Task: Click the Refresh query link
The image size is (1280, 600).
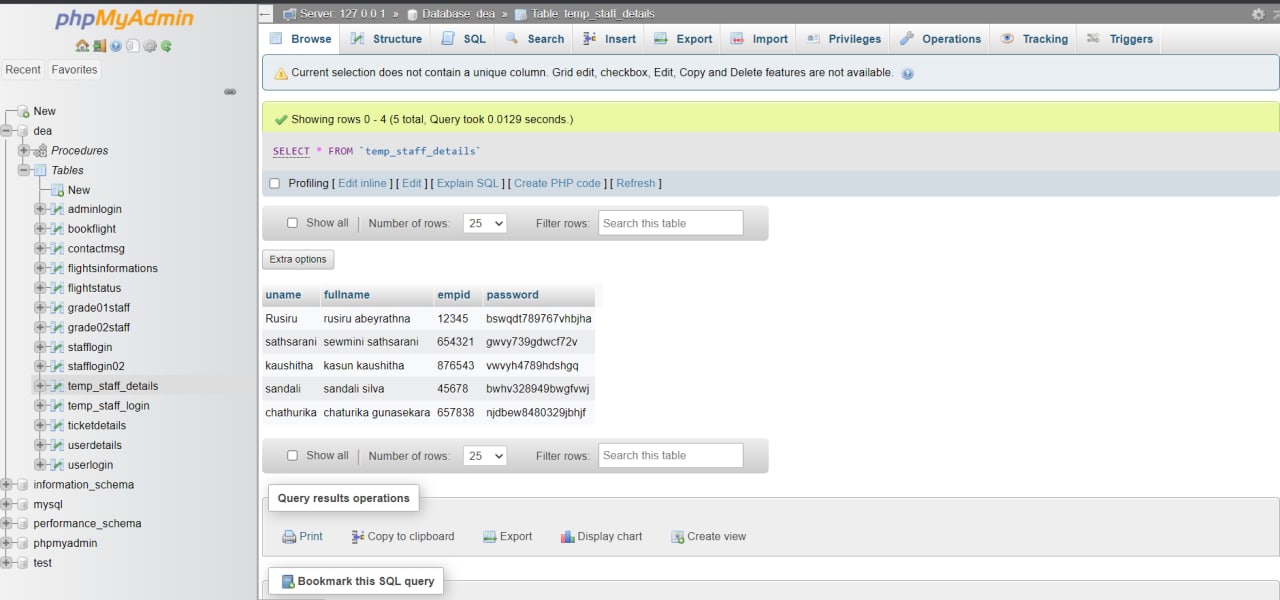Action: click(x=636, y=184)
